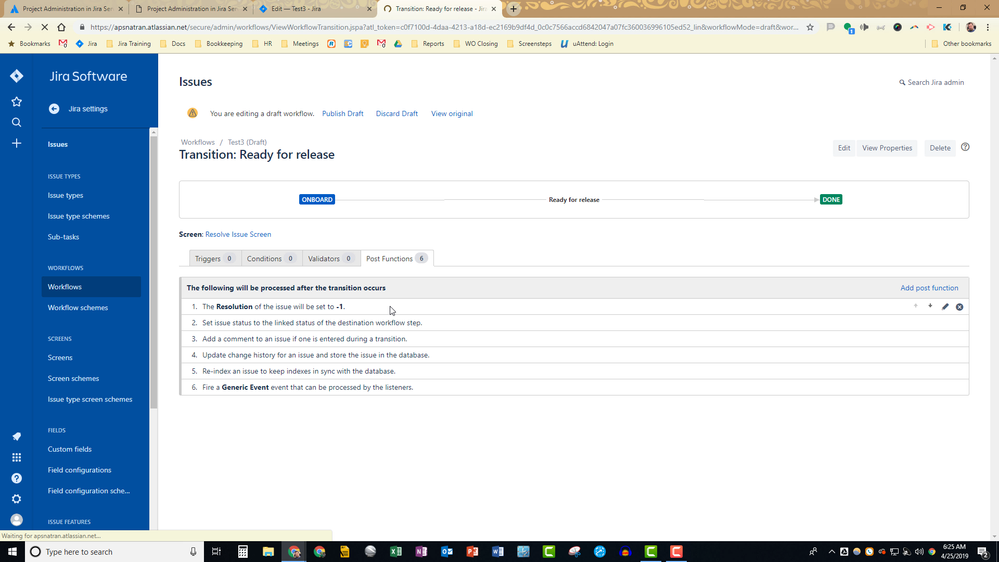The height and width of the screenshot is (562, 999).
Task: Click the Create plus icon
Action: click(x=17, y=143)
